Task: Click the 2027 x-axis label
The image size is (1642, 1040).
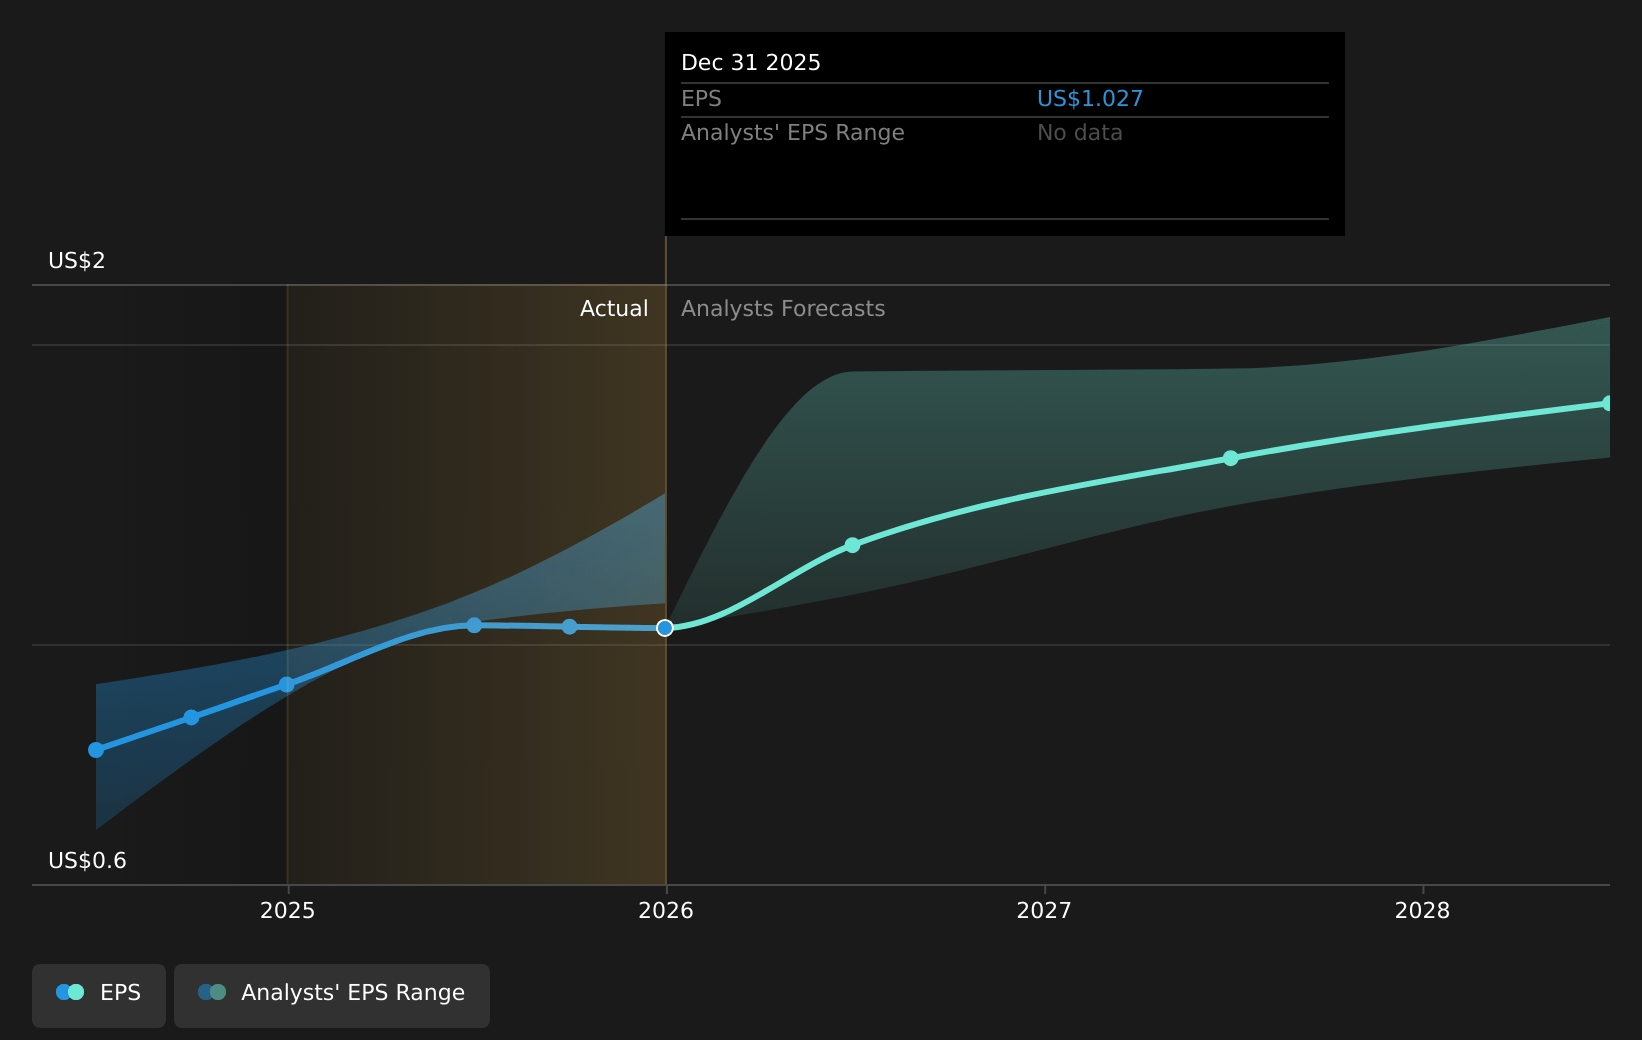Action: coord(1044,911)
